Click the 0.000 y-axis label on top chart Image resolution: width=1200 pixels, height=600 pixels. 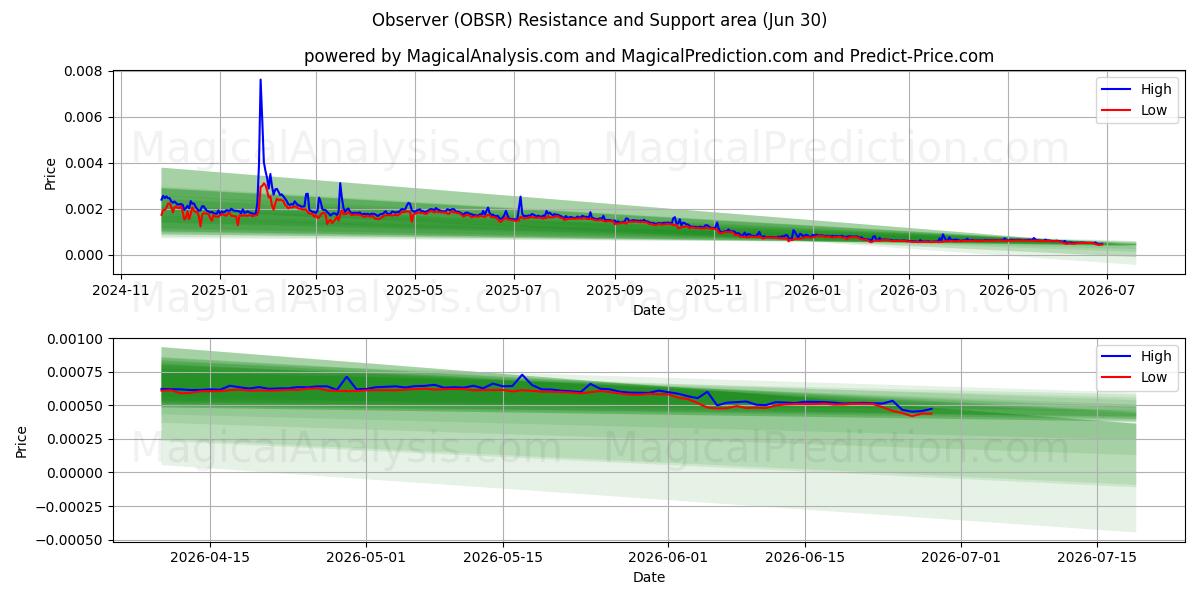(84, 255)
